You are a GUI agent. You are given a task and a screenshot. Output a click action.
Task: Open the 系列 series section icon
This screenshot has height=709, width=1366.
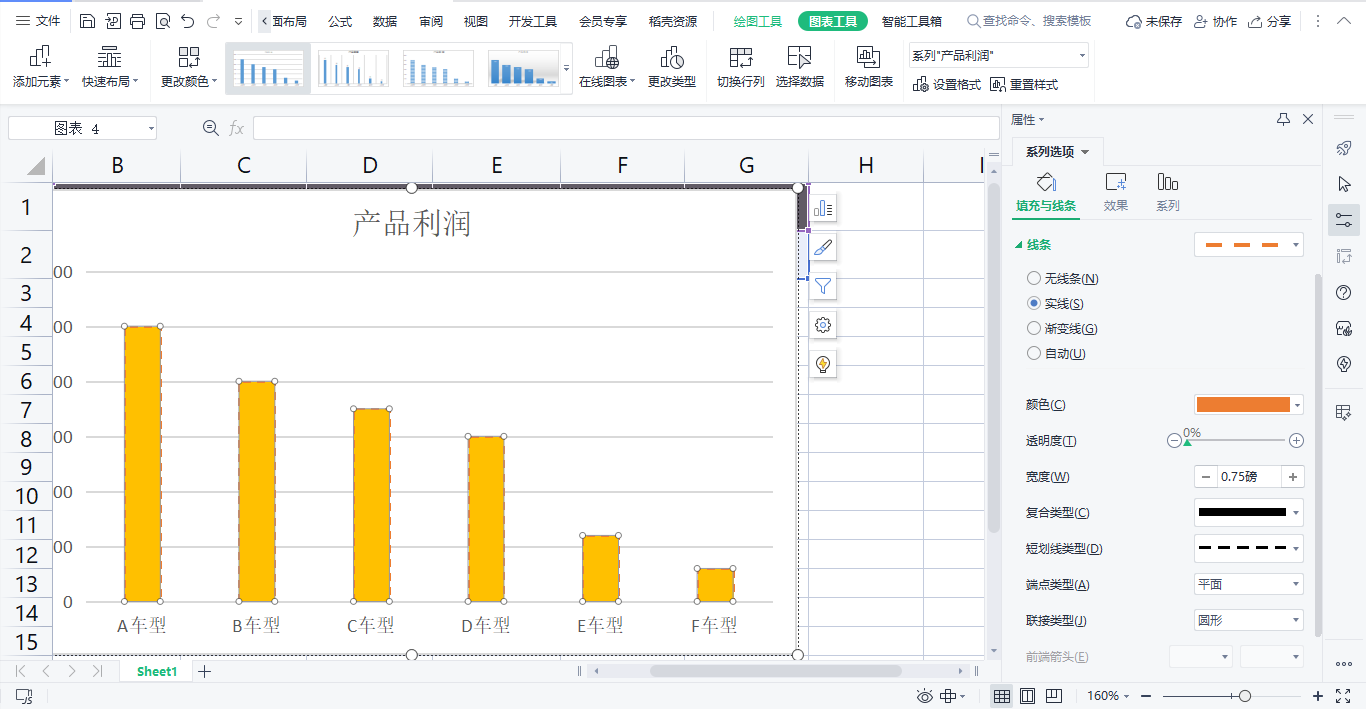point(1167,182)
